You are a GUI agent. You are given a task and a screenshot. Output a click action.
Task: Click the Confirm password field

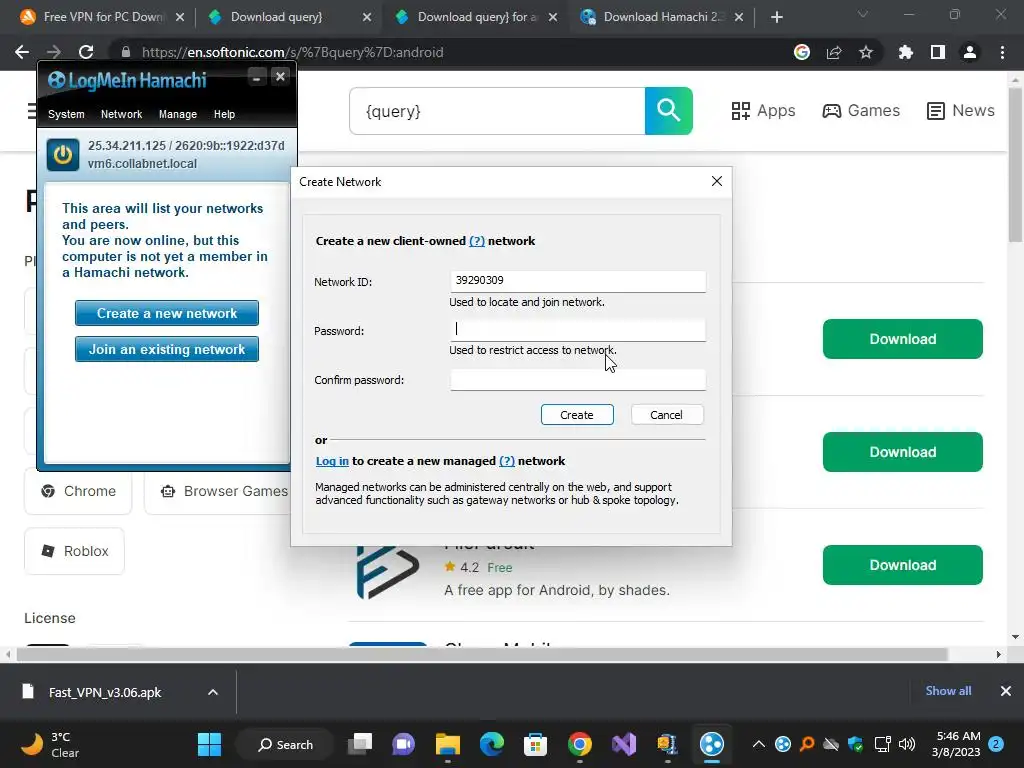click(577, 379)
